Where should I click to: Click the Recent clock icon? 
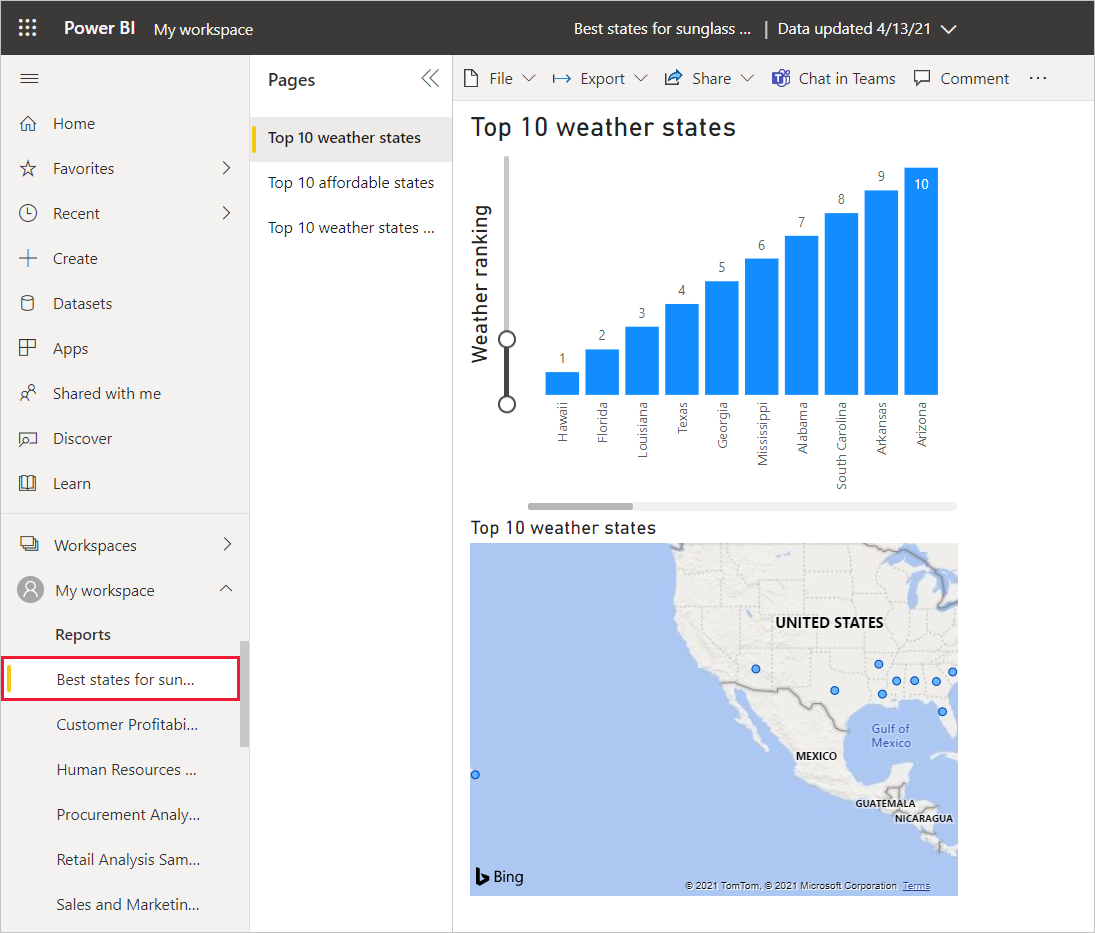(x=28, y=213)
